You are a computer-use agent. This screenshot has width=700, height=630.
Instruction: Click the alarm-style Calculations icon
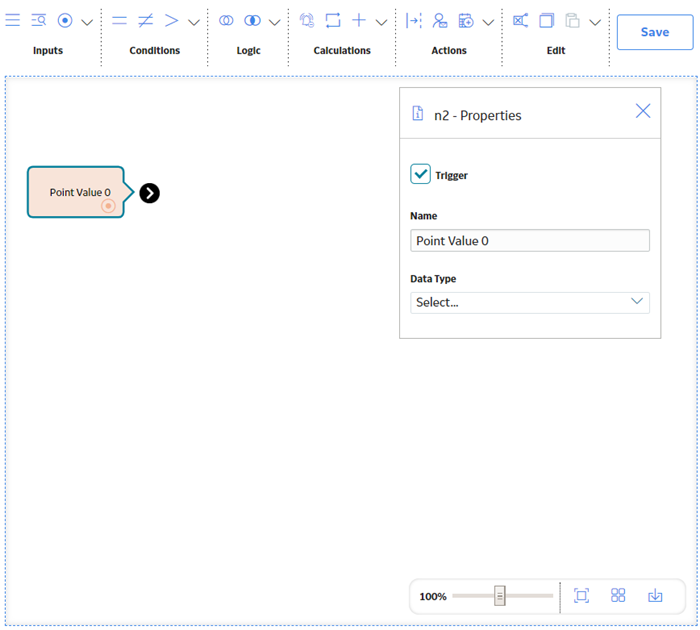click(307, 21)
